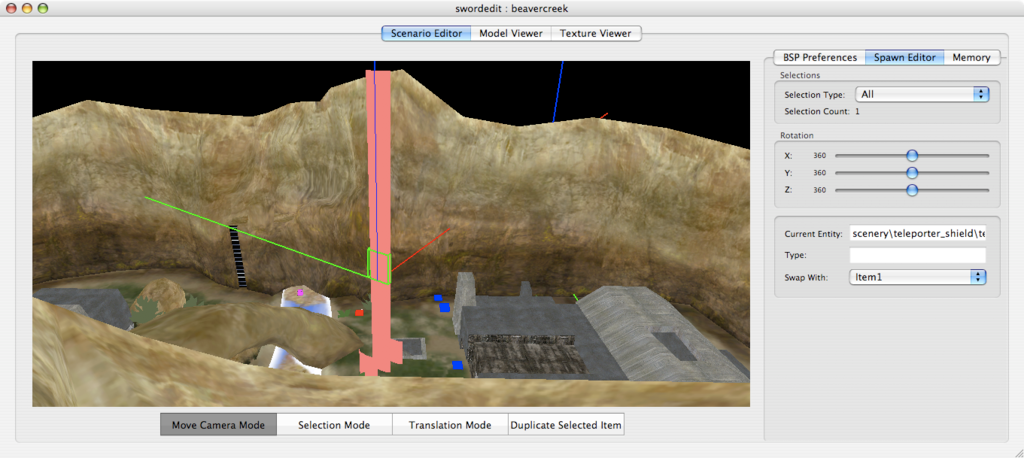Open the Swap With dropdown
Viewport: 1024px width, 458px height.
tap(918, 277)
